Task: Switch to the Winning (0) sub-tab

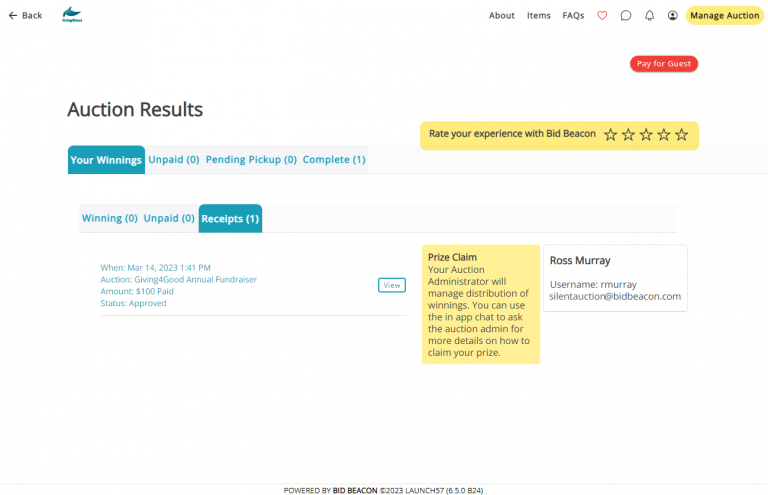Action: [x=109, y=218]
